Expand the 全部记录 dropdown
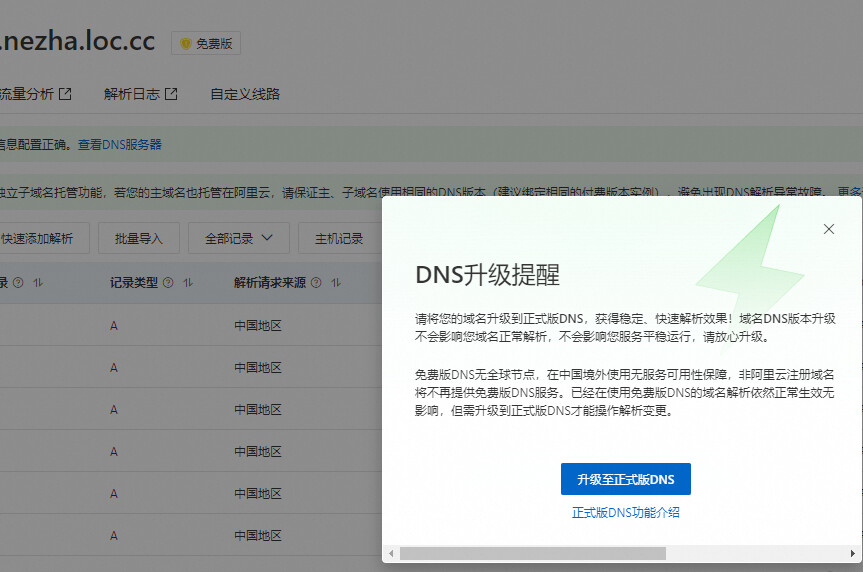Image resolution: width=863 pixels, height=572 pixels. click(x=239, y=238)
